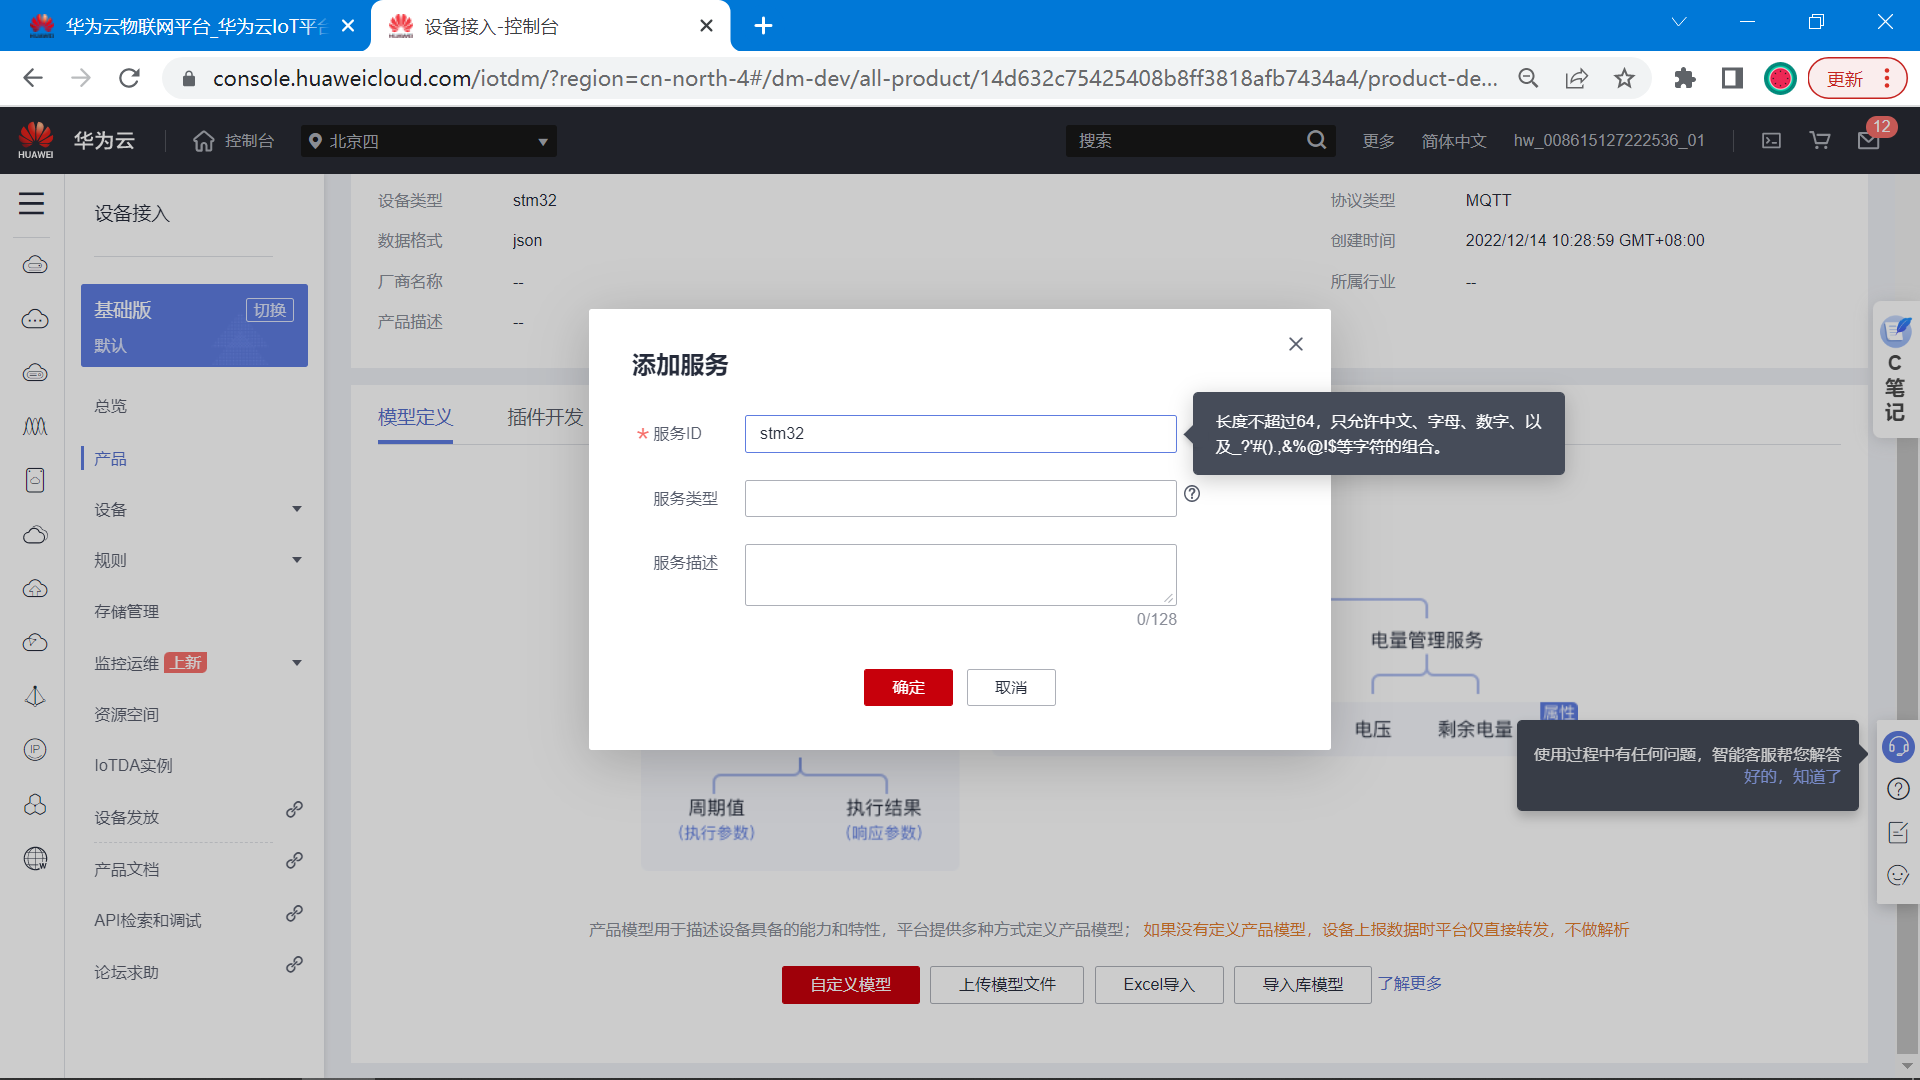Viewport: 1920px width, 1080px height.
Task: Click the search magnifier icon in header
Action: click(x=1316, y=141)
